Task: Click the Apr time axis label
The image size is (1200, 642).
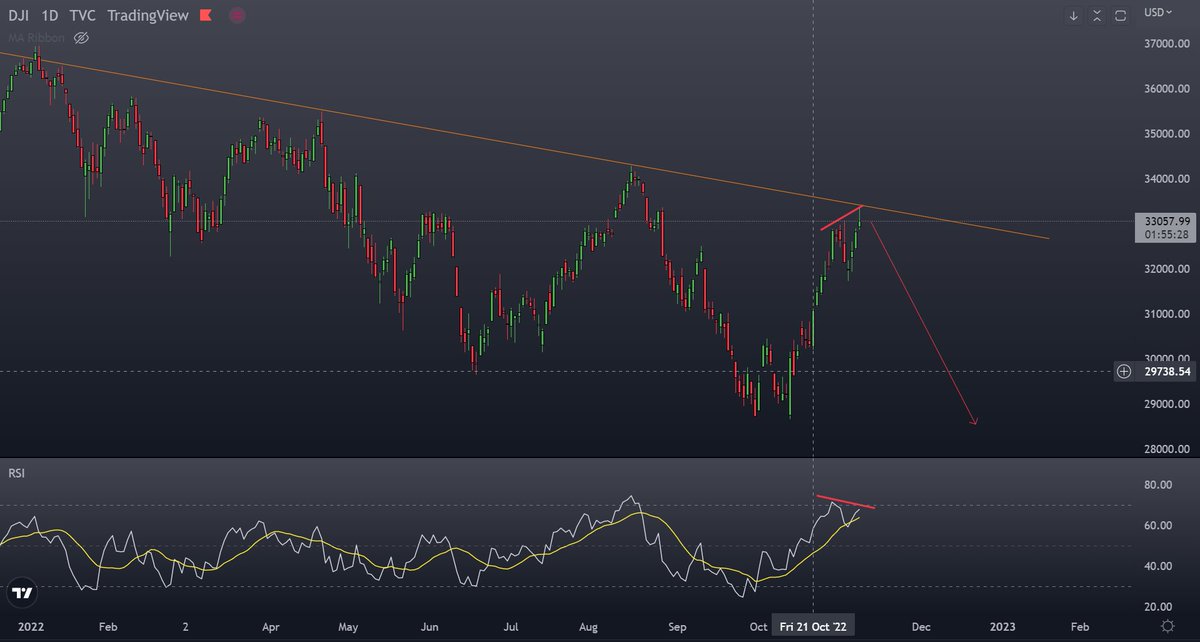Action: [270, 626]
